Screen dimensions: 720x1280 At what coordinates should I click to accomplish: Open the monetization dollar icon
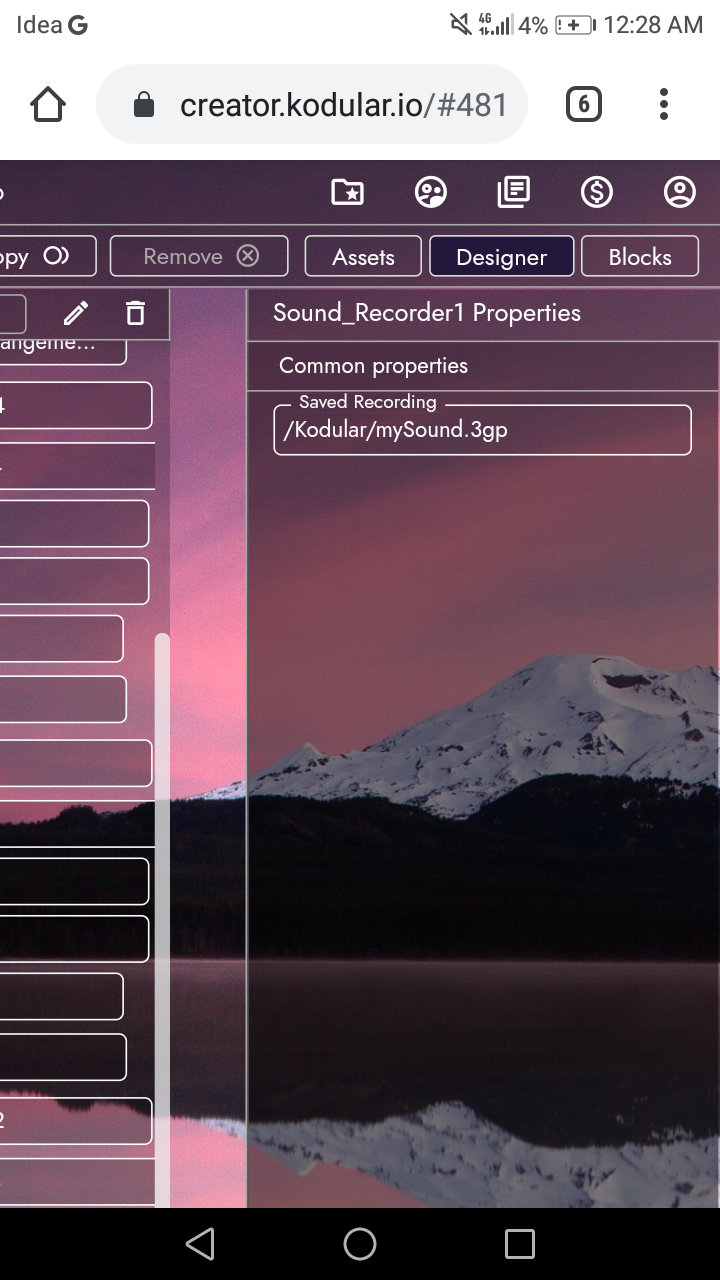(597, 192)
